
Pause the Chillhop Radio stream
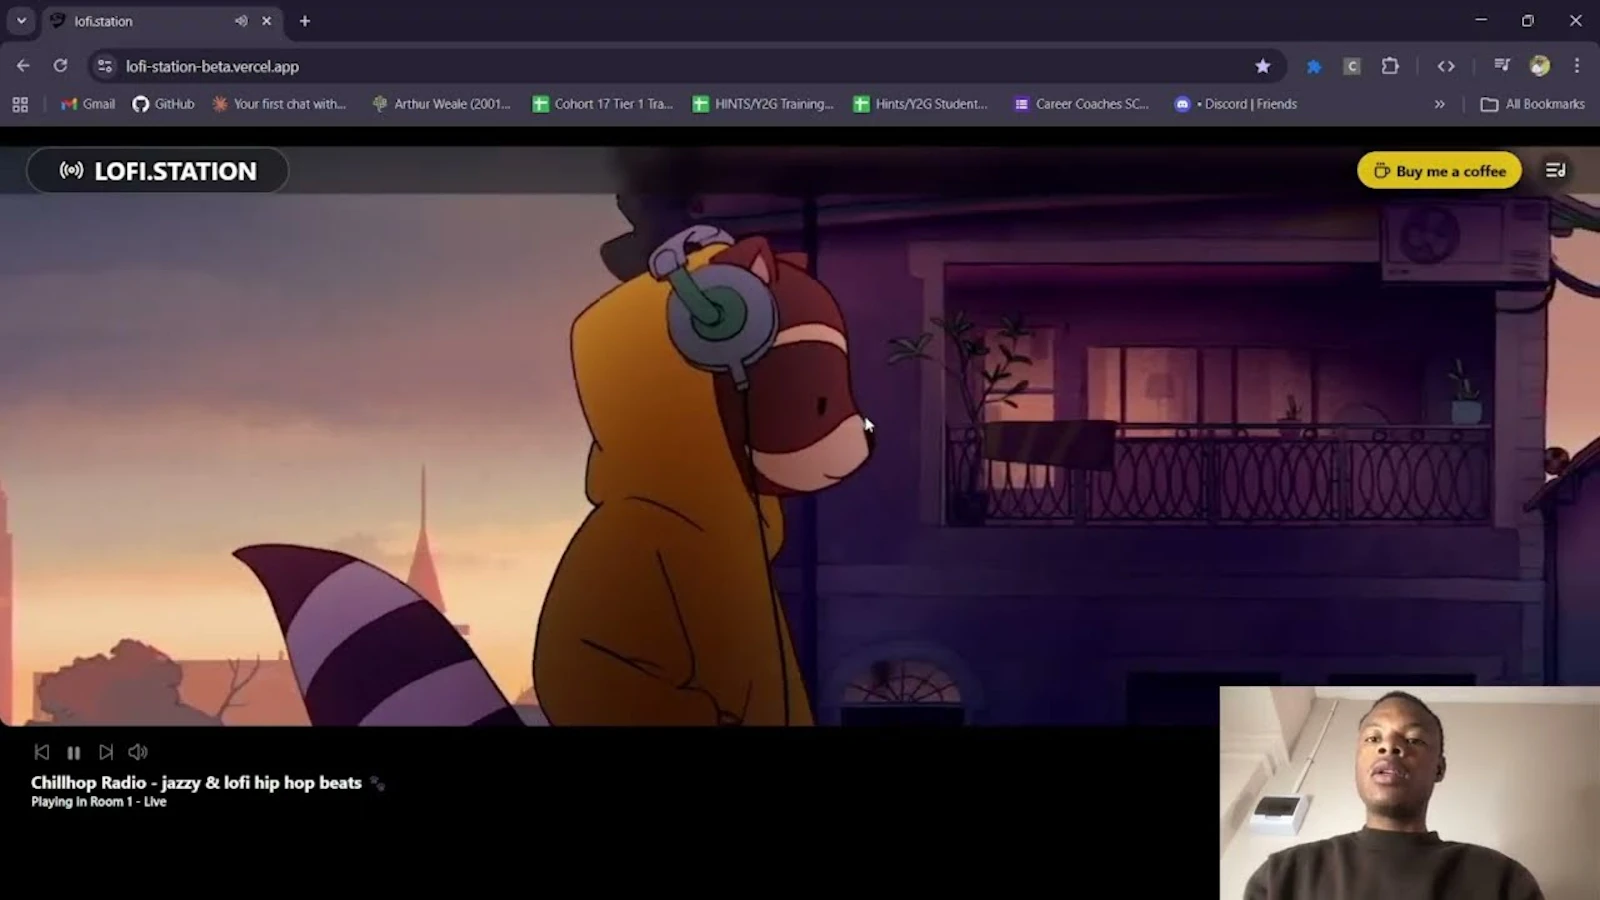[x=74, y=752]
